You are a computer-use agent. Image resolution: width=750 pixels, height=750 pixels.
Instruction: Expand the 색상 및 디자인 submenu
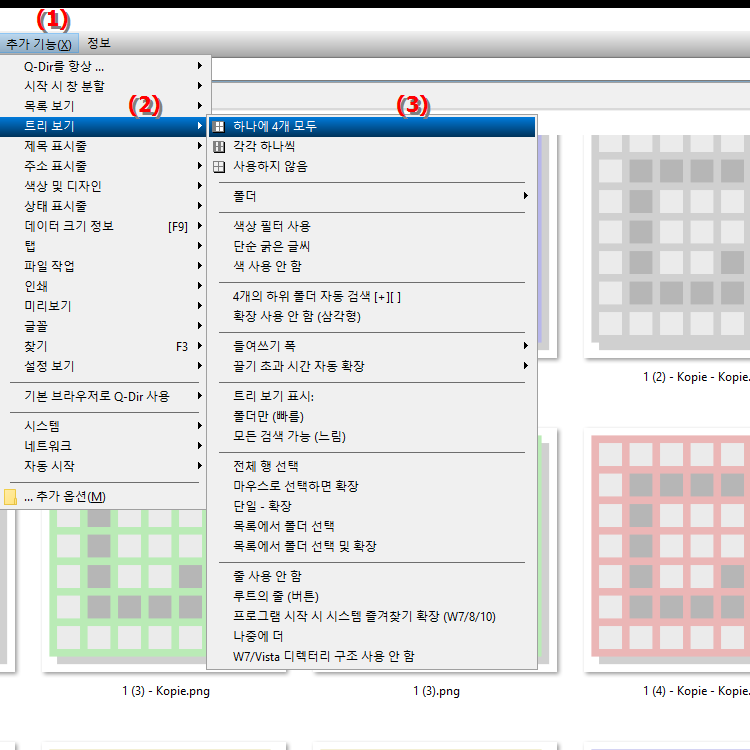(103, 186)
